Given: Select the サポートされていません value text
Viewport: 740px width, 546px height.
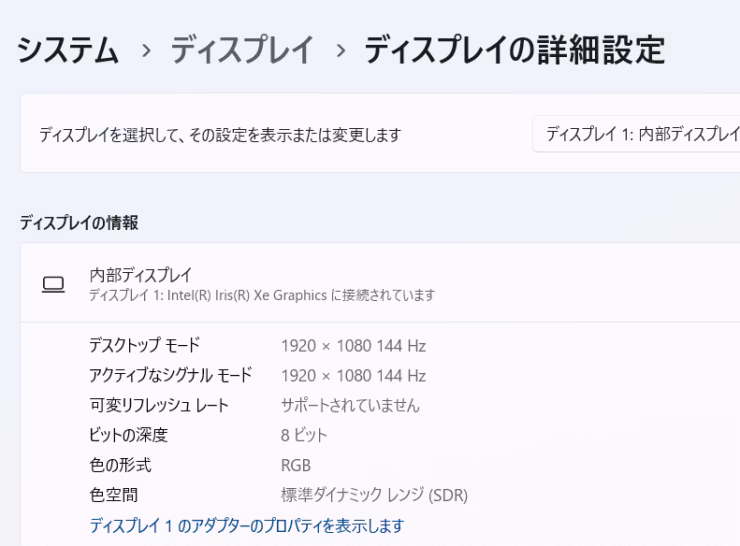Looking at the screenshot, I should click(350, 405).
